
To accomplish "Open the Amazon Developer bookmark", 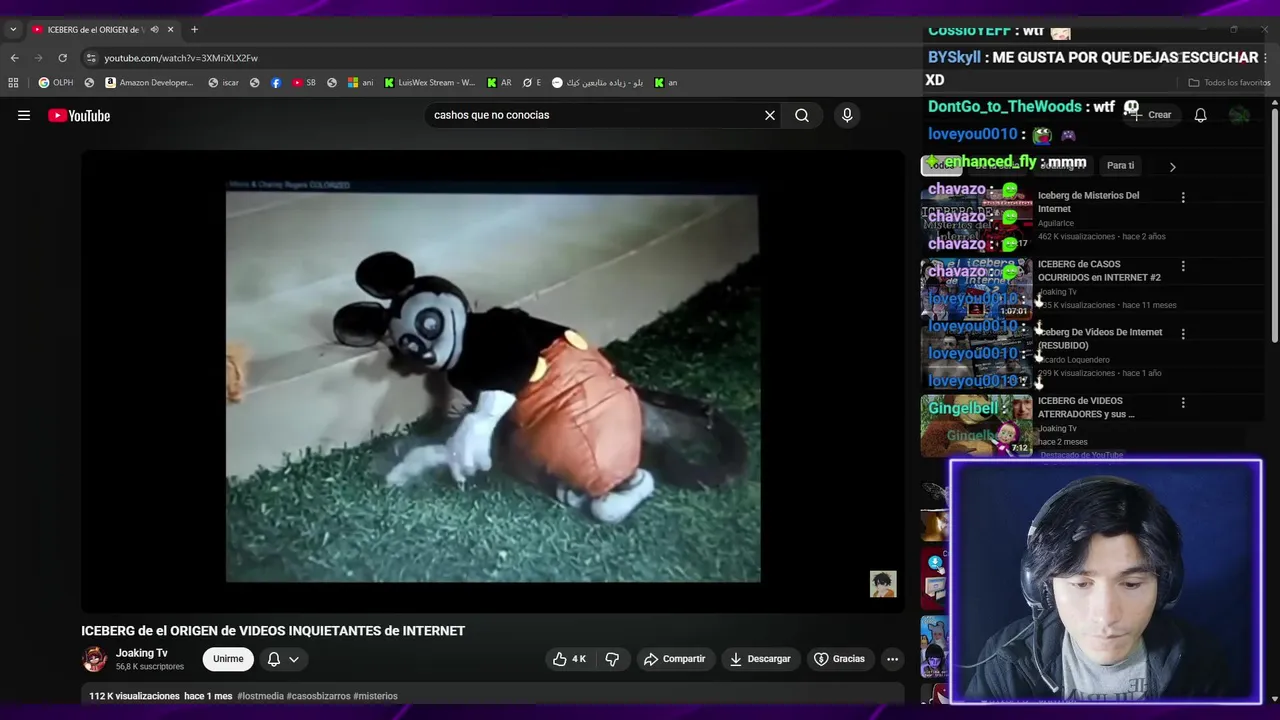I will click(150, 83).
